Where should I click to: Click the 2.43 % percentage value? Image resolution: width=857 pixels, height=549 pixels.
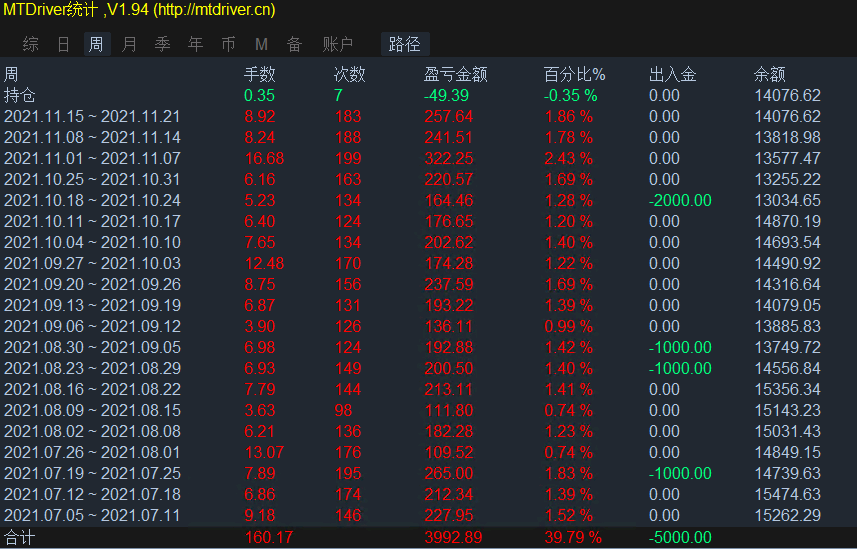pos(569,159)
